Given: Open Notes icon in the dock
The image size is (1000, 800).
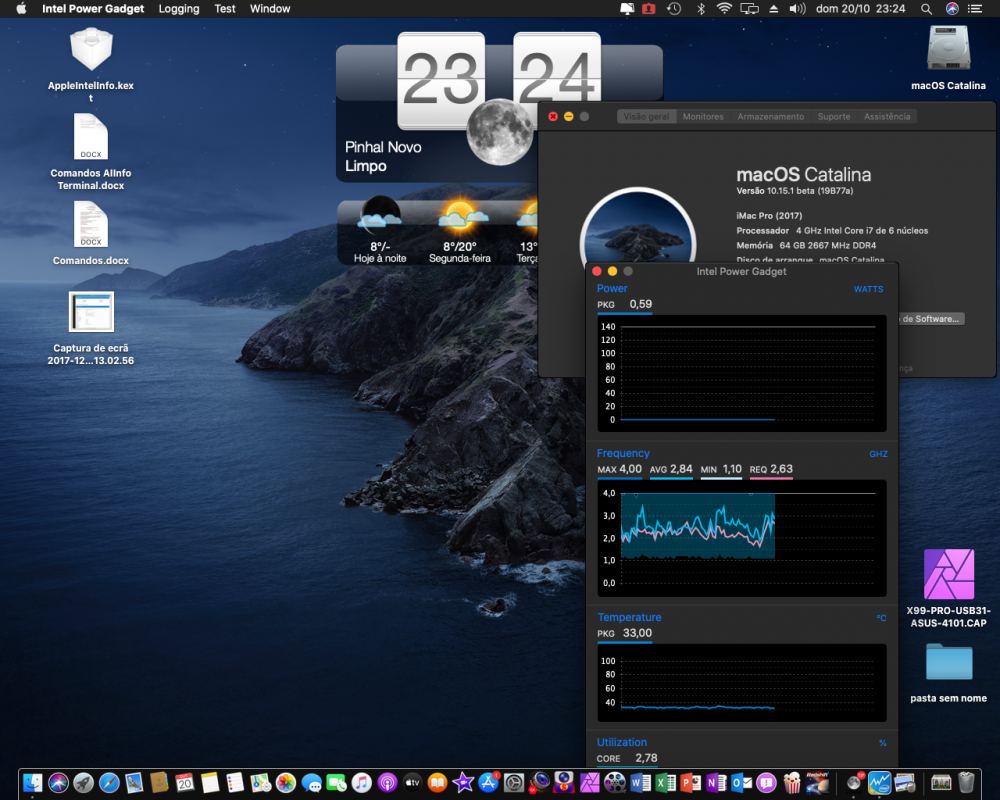Looking at the screenshot, I should pos(210,782).
